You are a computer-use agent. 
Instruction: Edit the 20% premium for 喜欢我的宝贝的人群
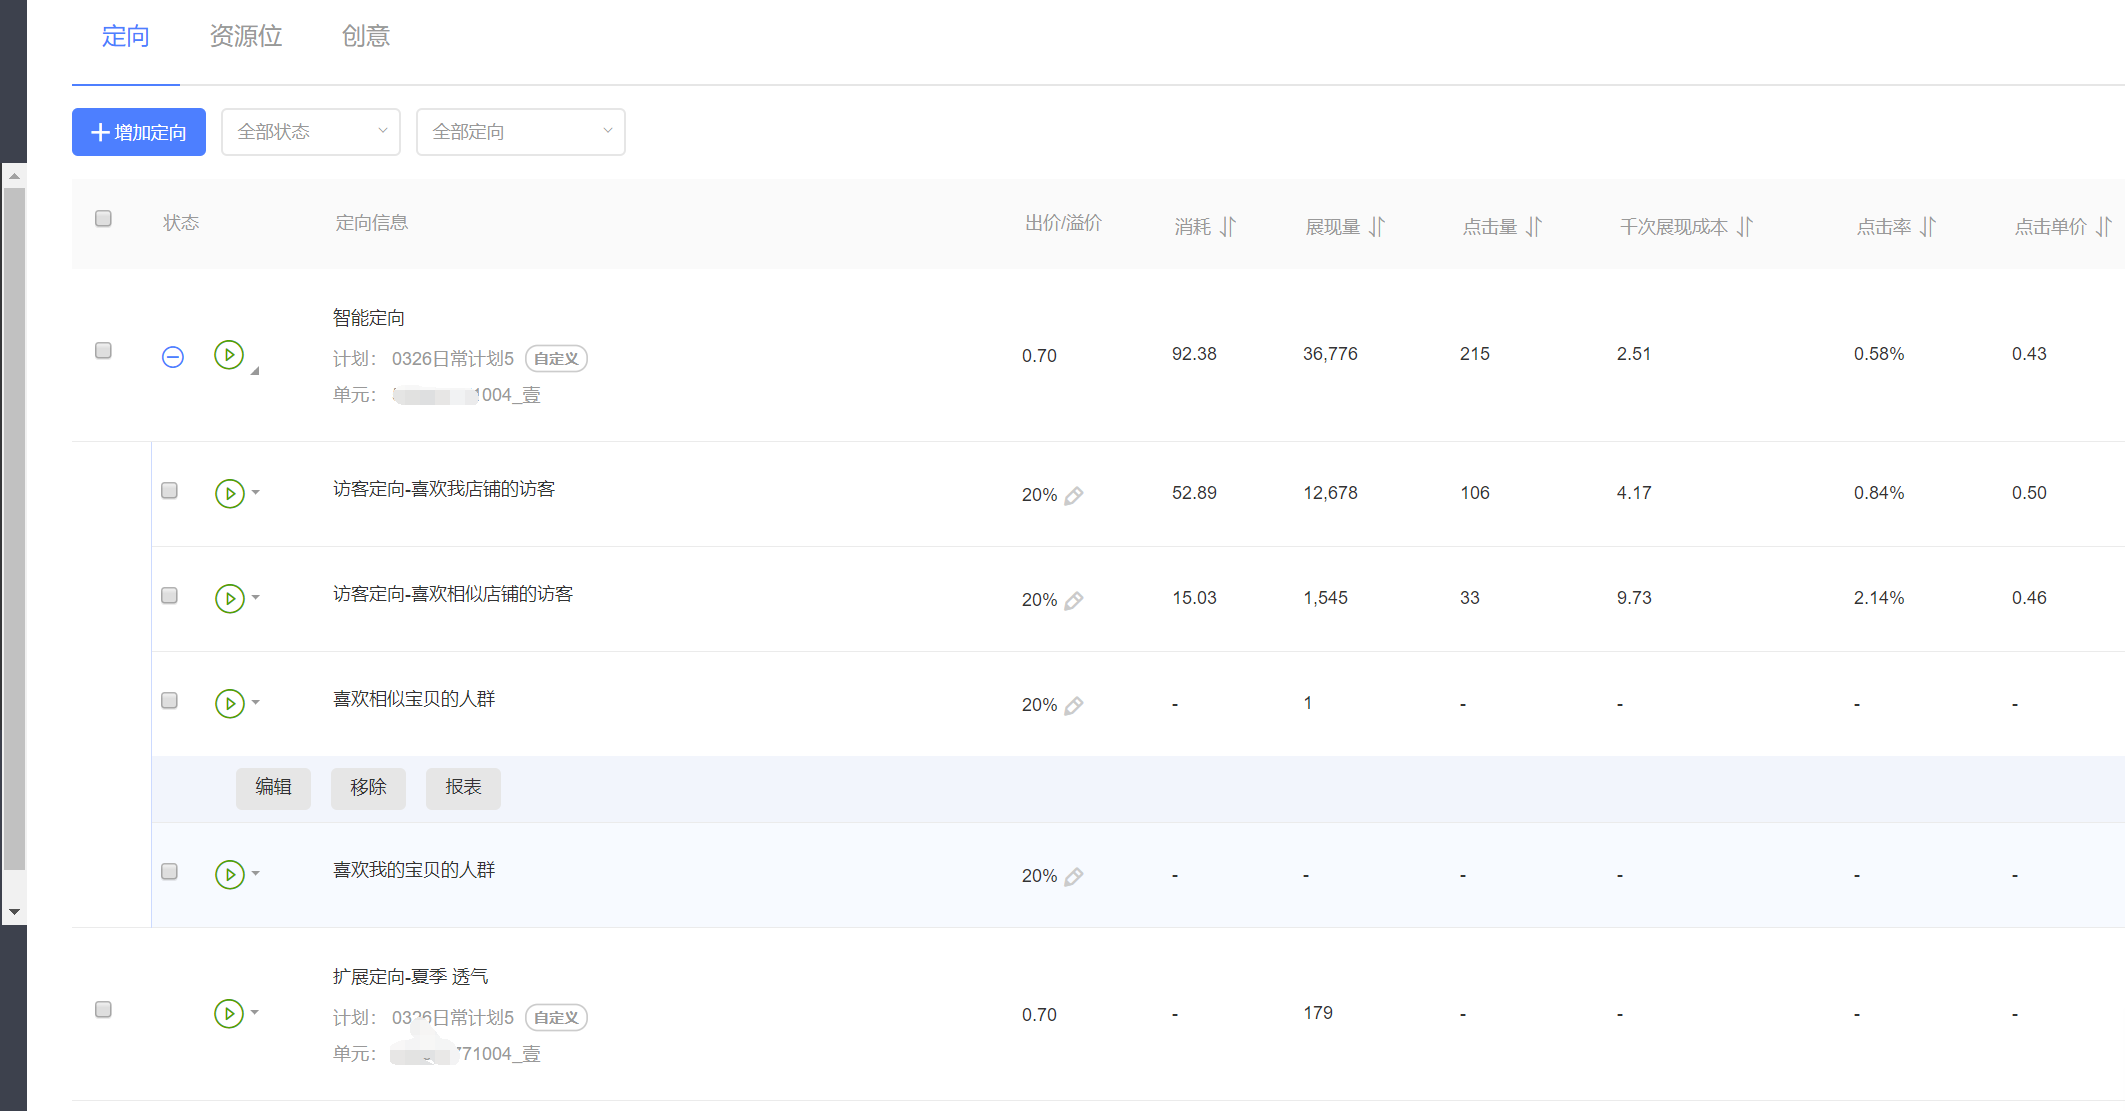pos(1074,876)
